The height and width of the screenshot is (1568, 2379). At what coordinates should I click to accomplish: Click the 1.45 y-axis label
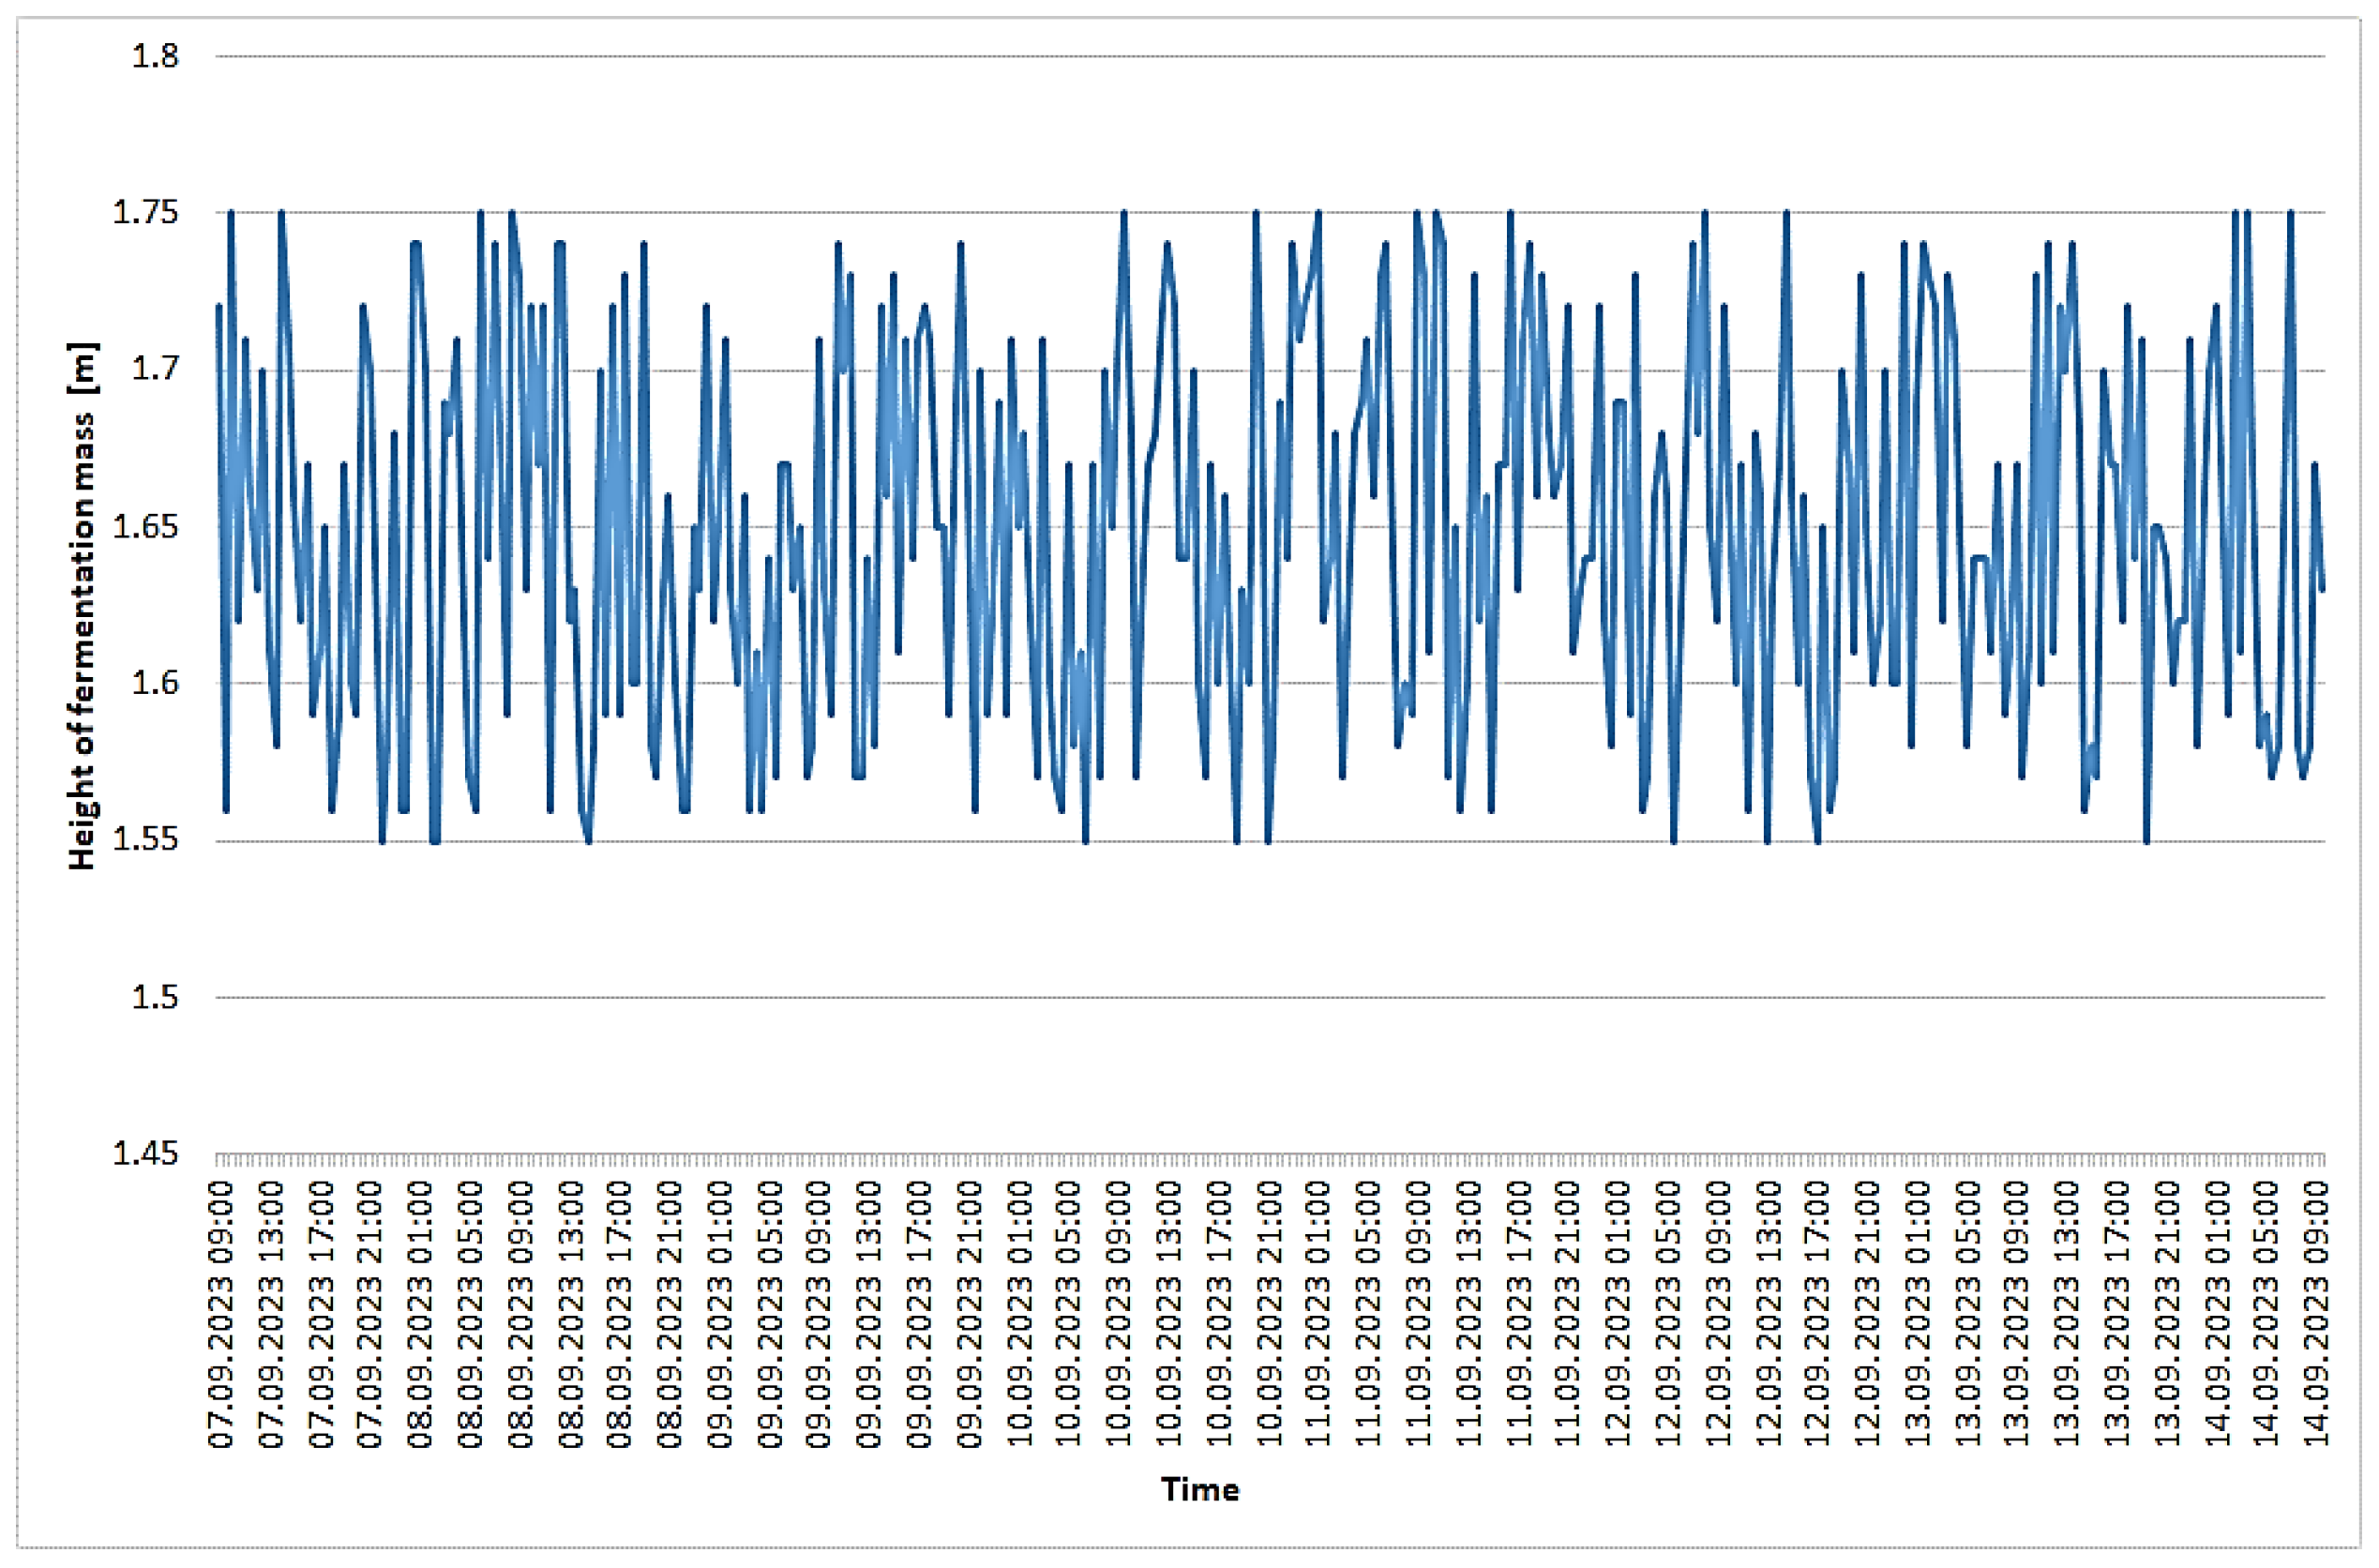pos(145,1153)
